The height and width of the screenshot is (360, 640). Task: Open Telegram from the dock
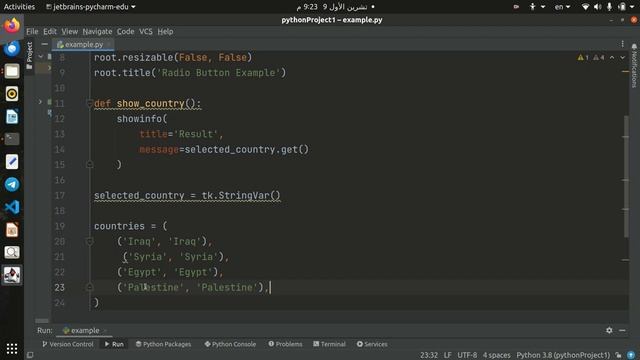tap(12, 184)
